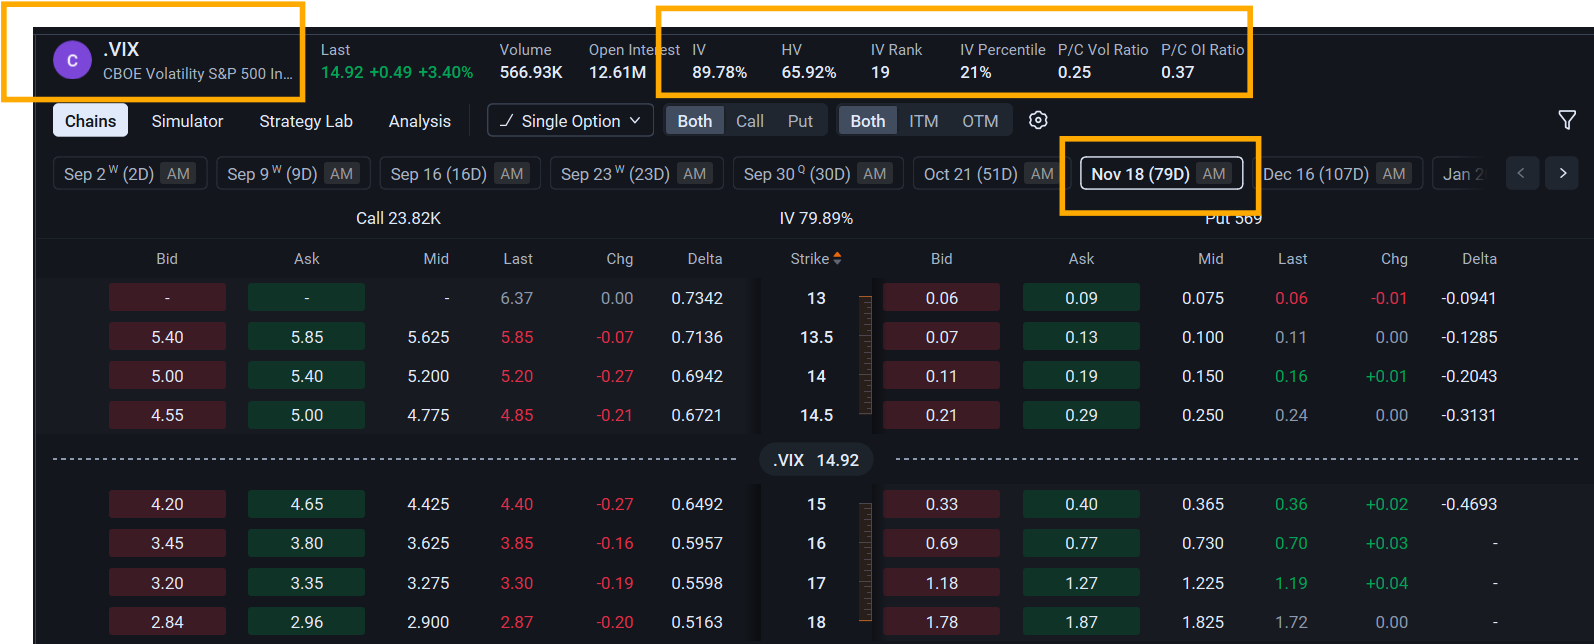Show earlier expiration dates with left arrow
Screen dimensions: 1594x644
tap(1521, 173)
